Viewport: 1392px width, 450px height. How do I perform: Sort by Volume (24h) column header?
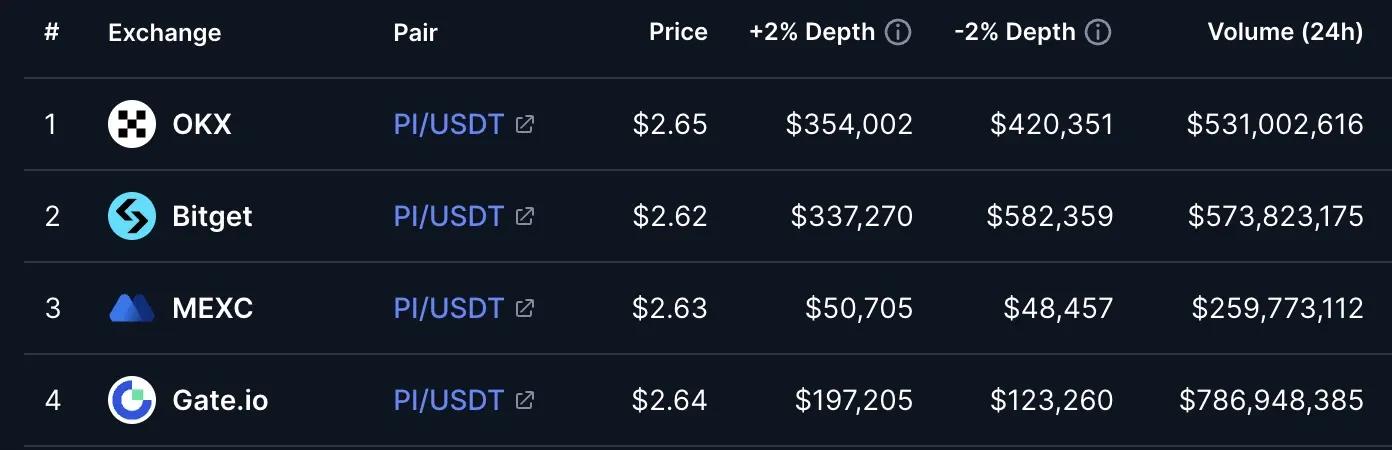tap(1285, 32)
